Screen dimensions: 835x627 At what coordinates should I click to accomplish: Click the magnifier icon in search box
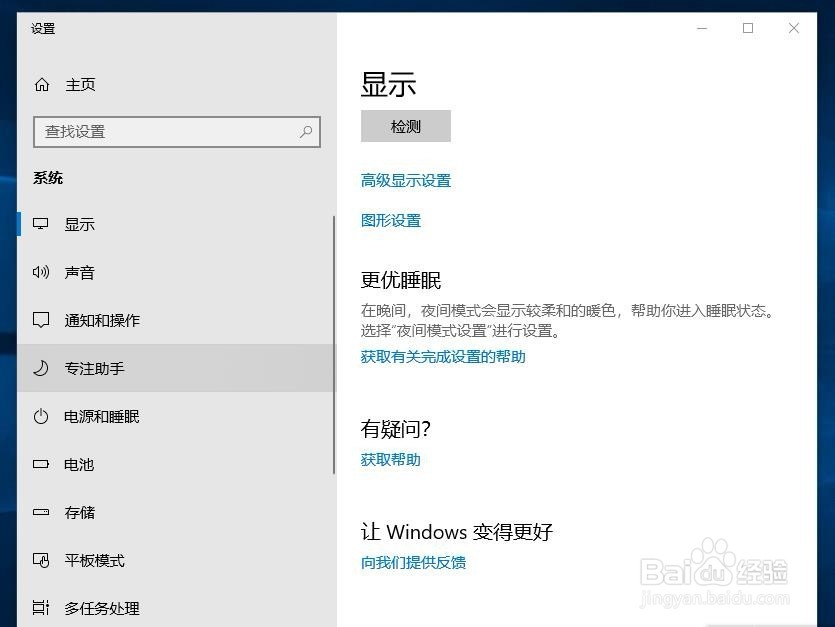(x=306, y=131)
